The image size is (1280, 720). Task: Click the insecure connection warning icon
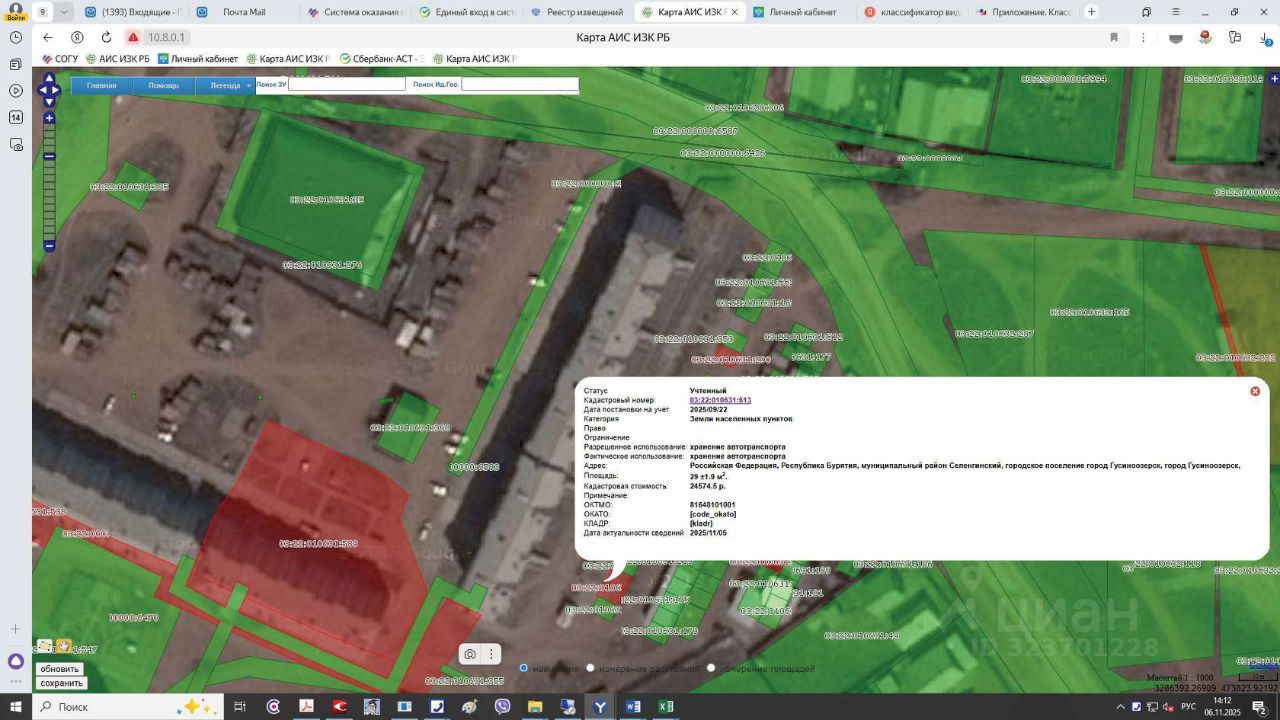tap(133, 37)
